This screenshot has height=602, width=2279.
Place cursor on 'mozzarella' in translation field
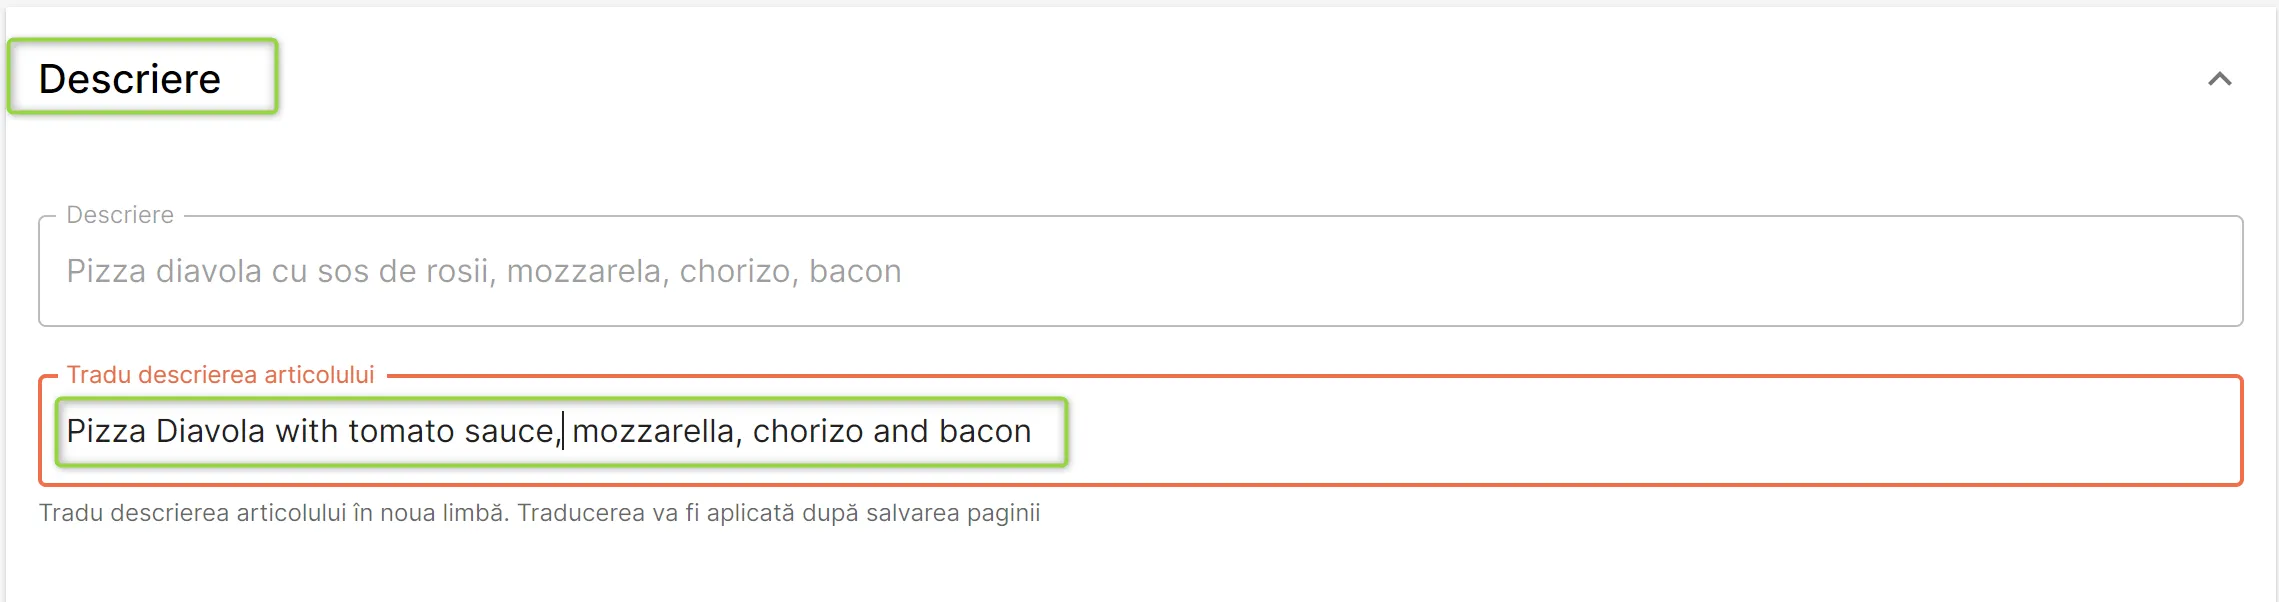654,431
